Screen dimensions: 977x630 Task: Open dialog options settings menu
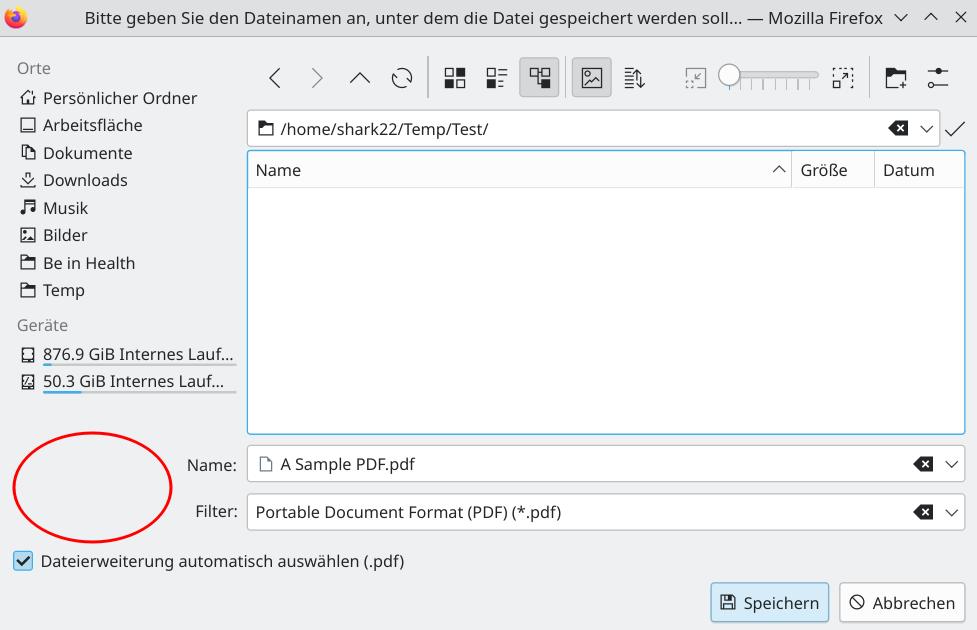click(x=938, y=78)
